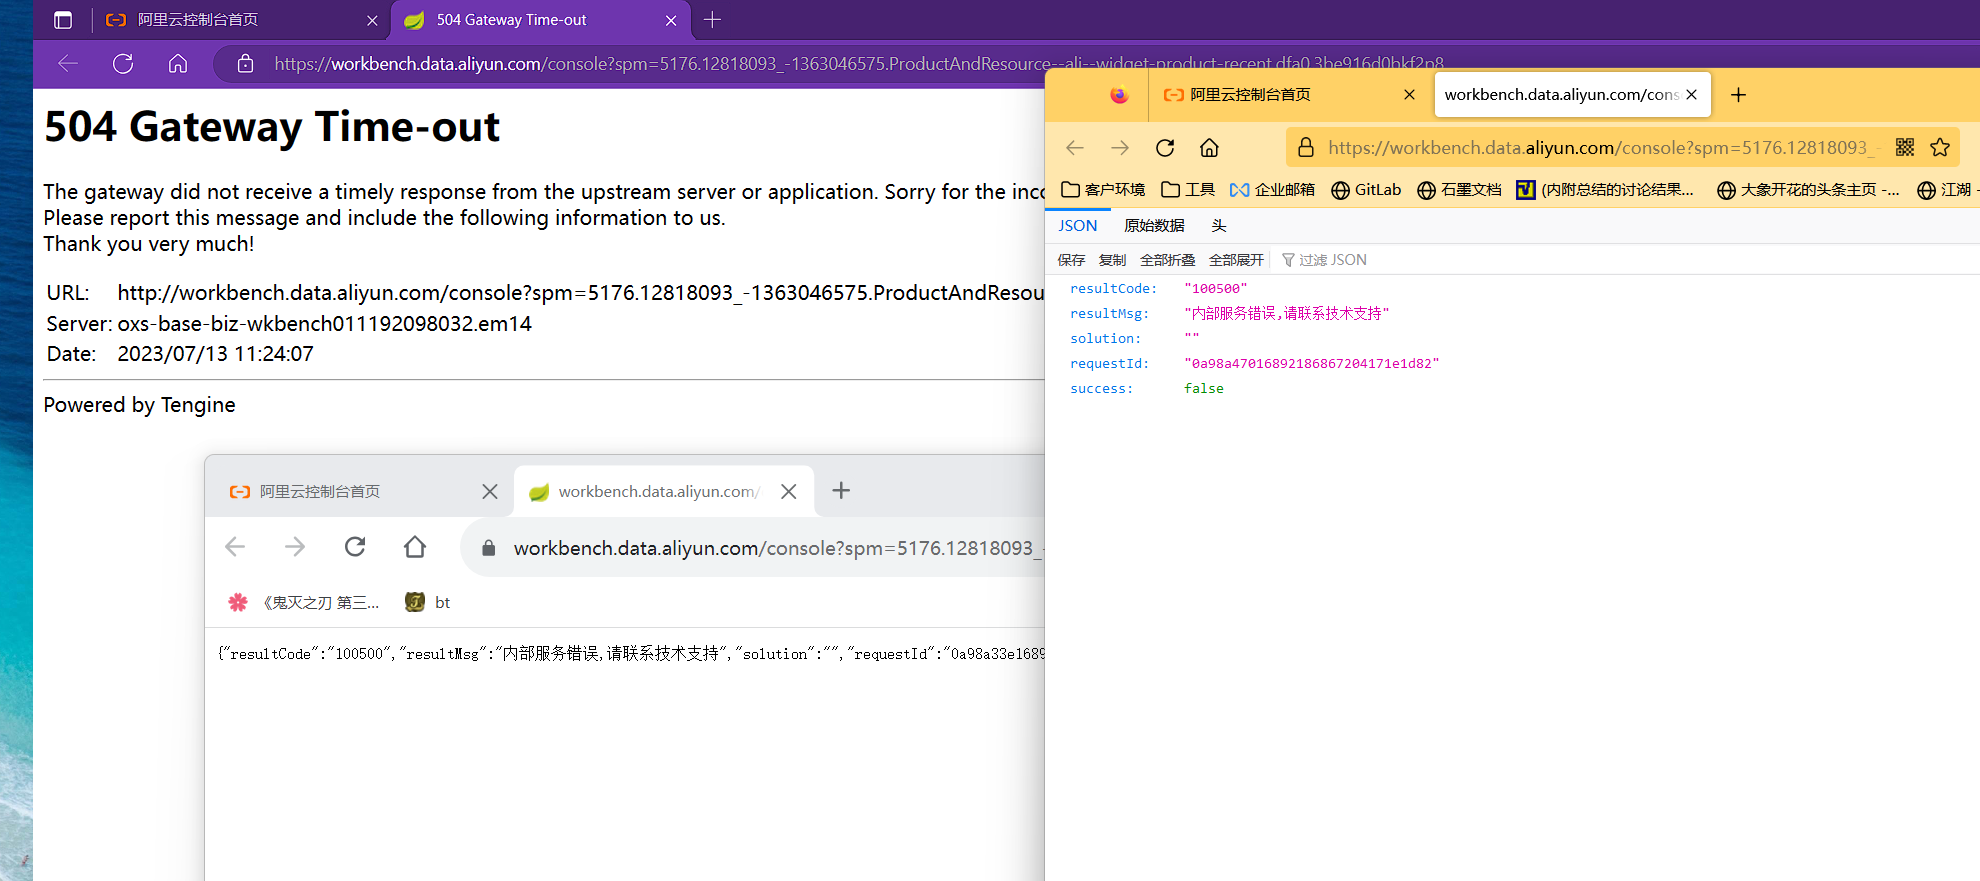Click the lock icon in the yellow browser address bar
This screenshot has height=881, width=1980.
[x=1306, y=148]
